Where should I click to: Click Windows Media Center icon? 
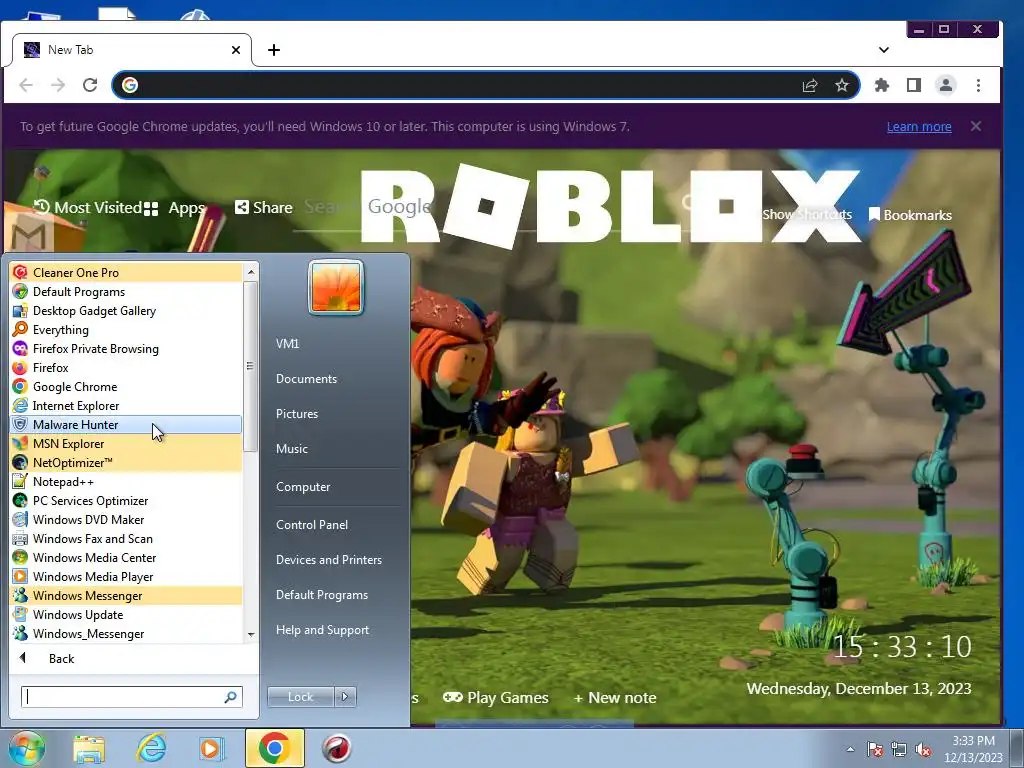pyautogui.click(x=20, y=557)
